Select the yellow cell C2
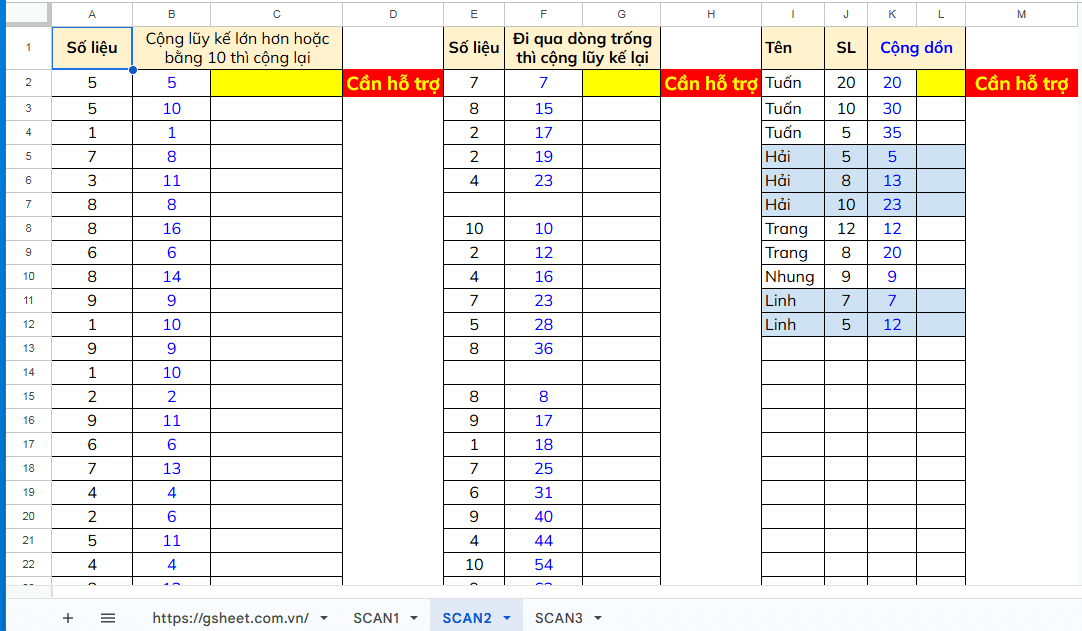1082x631 pixels. click(x=276, y=84)
